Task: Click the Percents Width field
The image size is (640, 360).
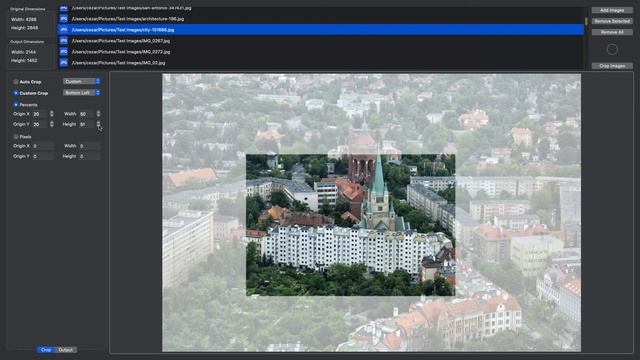Action: pyautogui.click(x=87, y=114)
